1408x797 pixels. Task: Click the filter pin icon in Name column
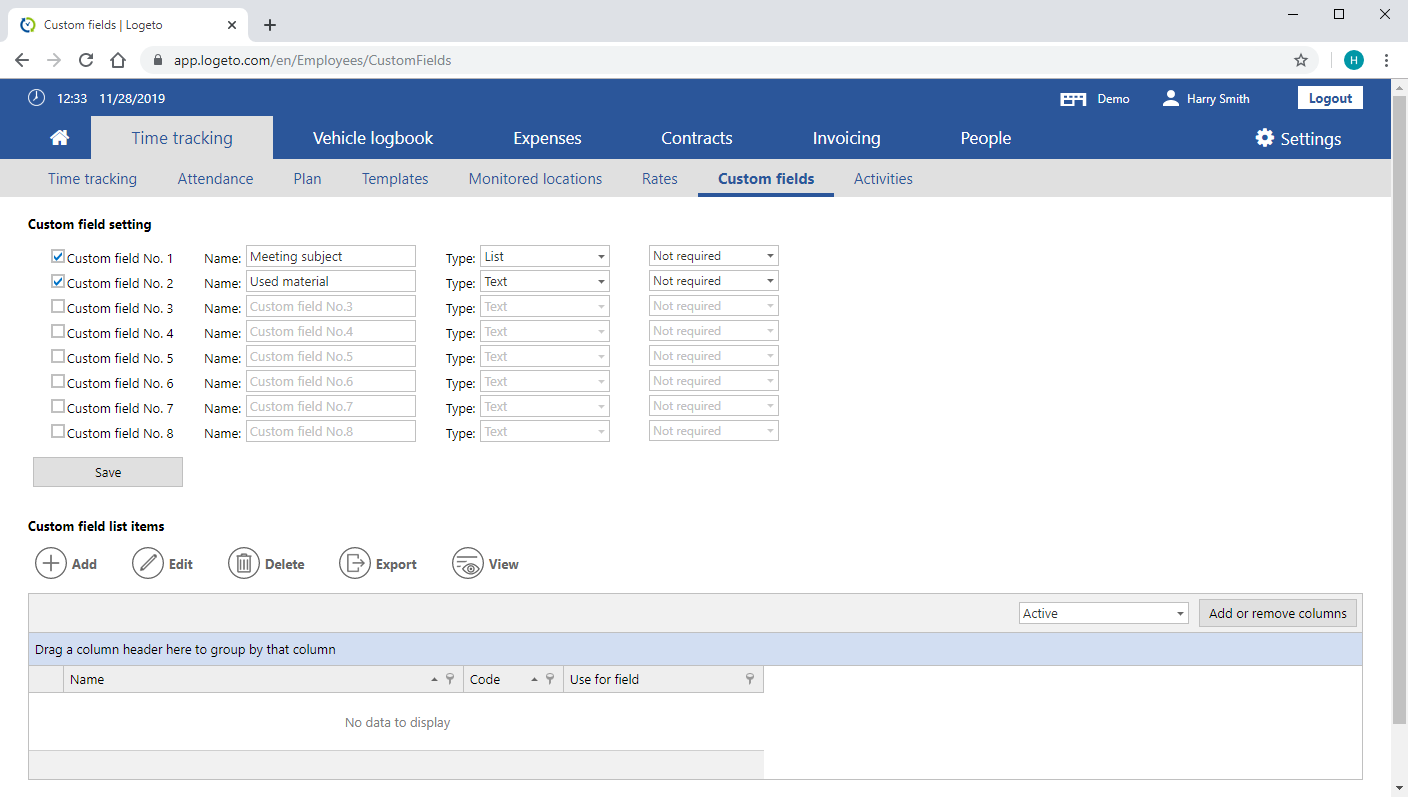coord(450,679)
